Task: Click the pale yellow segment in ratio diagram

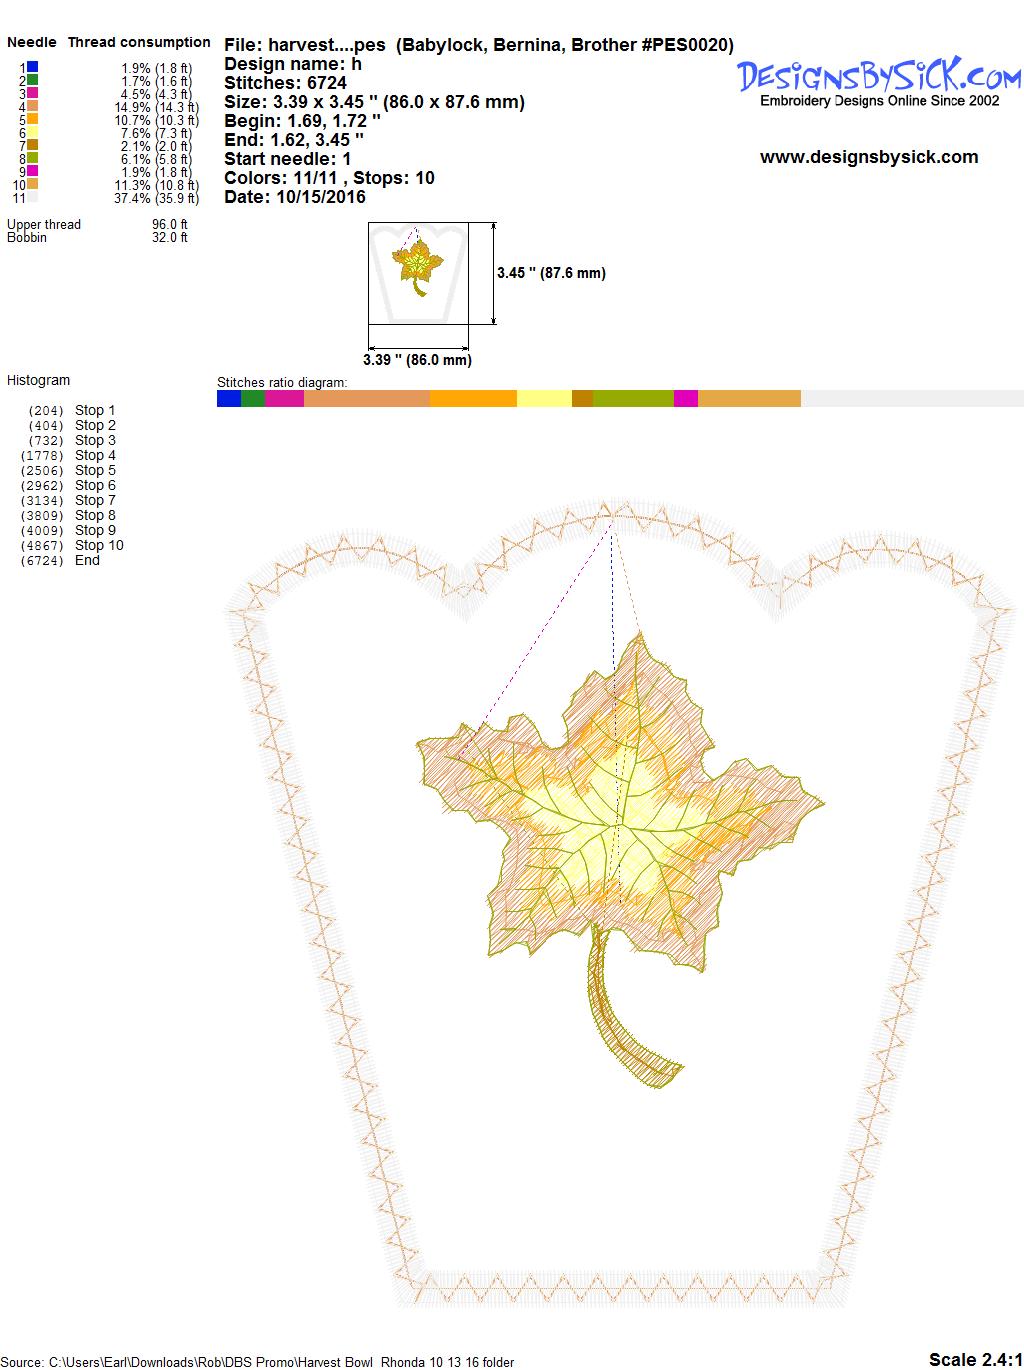Action: (544, 398)
